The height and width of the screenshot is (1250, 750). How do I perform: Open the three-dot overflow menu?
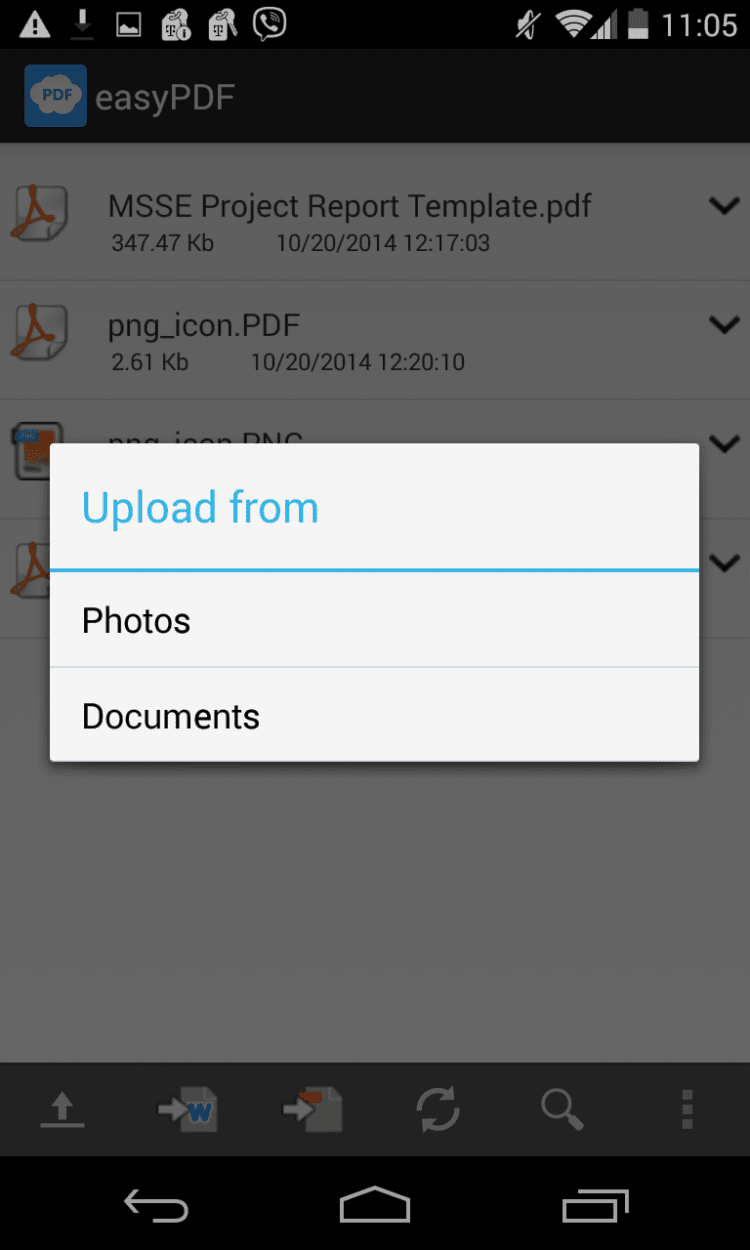click(687, 1110)
